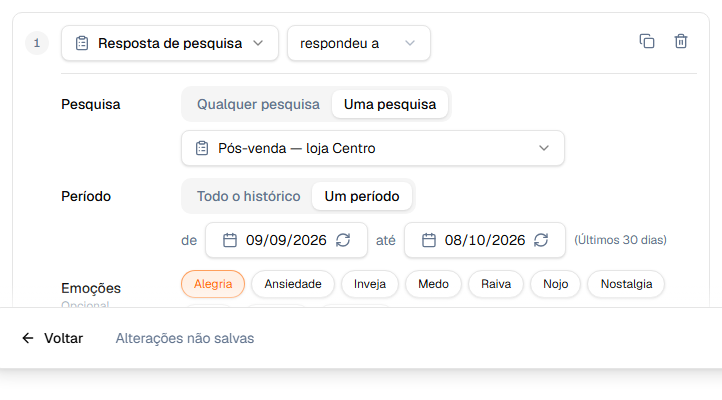The image size is (722, 400).
Task: Click the condition number 1 badge
Action: tap(37, 43)
